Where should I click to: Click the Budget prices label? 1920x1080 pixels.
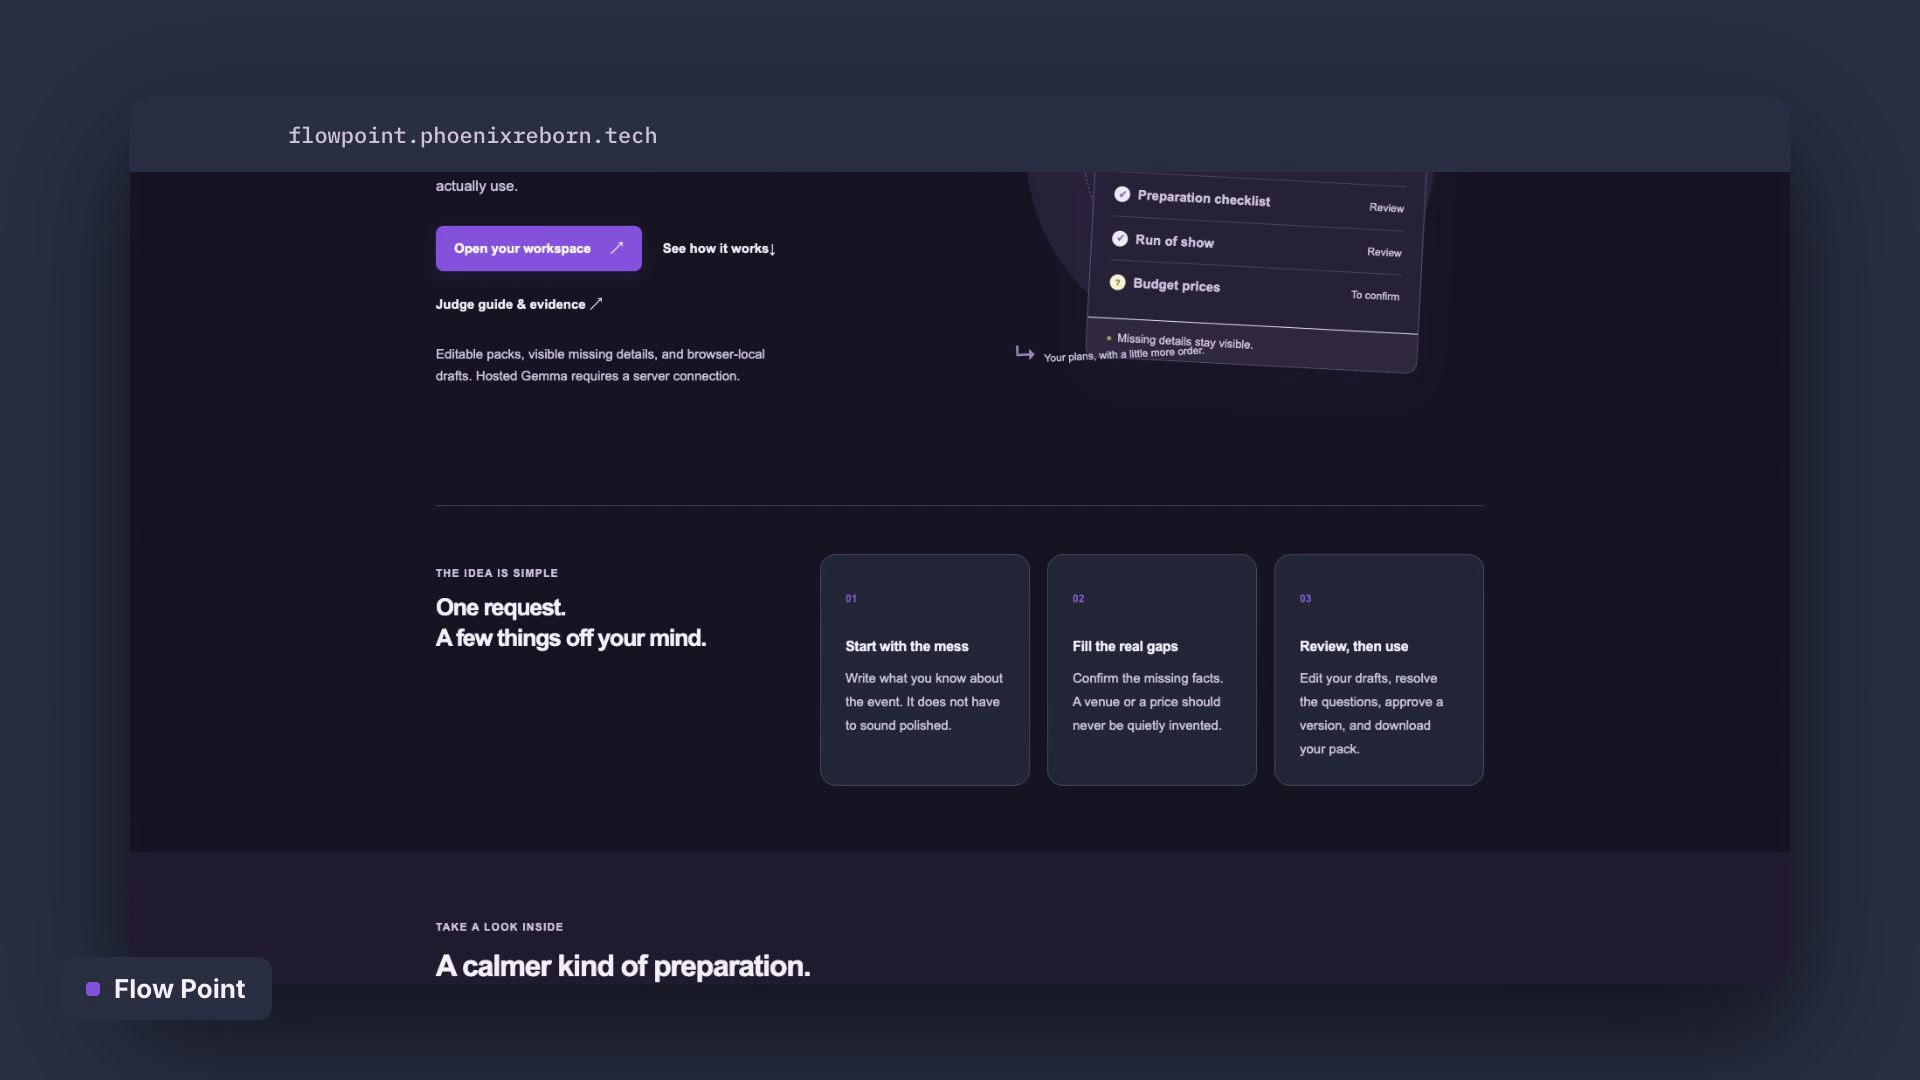pyautogui.click(x=1177, y=285)
